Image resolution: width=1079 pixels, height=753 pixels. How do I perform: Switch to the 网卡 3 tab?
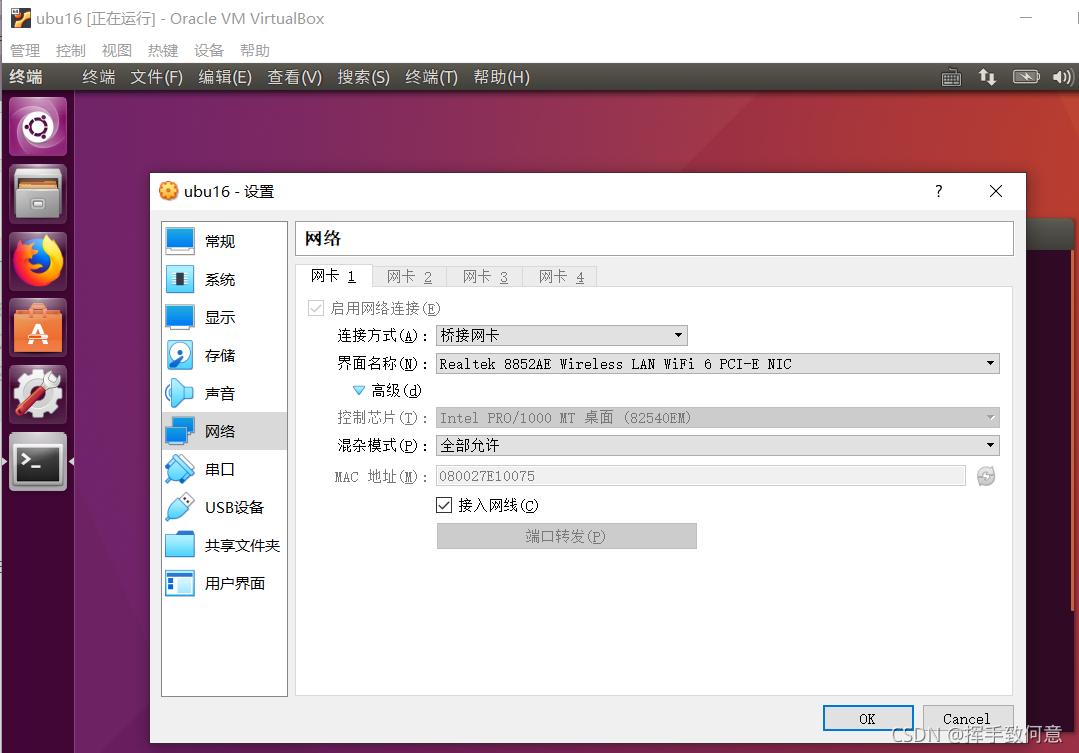pyautogui.click(x=485, y=277)
